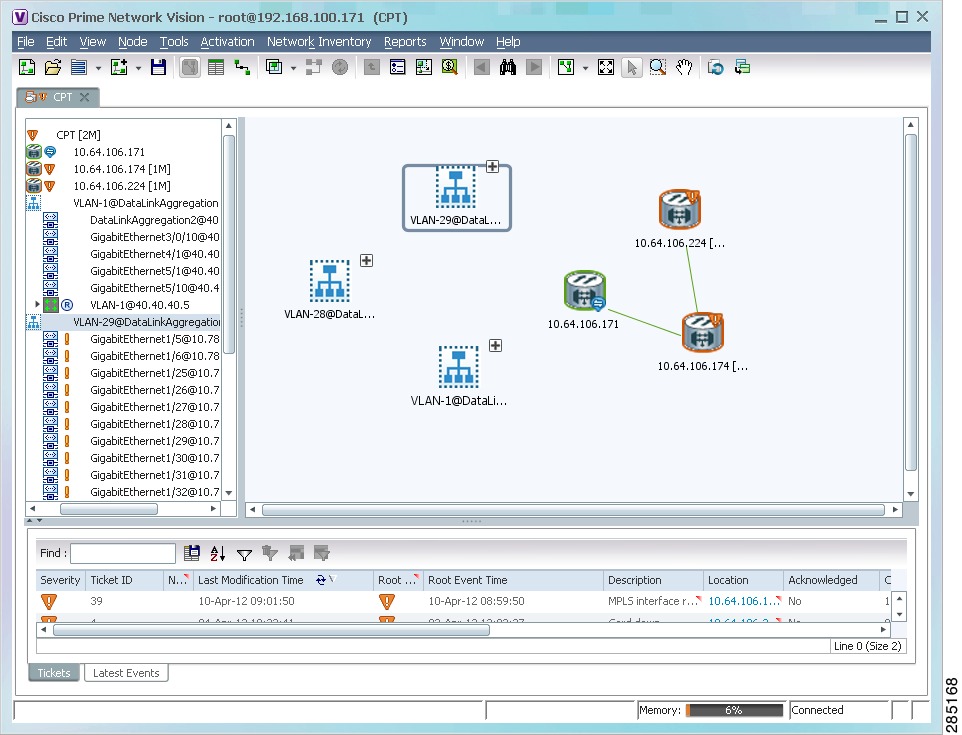Switch to the Latest Events tab
Image resolution: width=962 pixels, height=735 pixels.
point(126,673)
